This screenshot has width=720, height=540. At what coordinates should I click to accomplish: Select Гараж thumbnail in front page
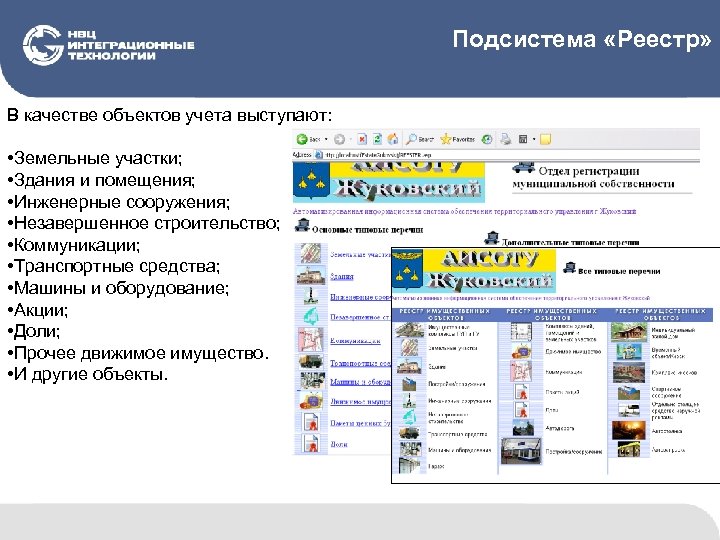(410, 465)
